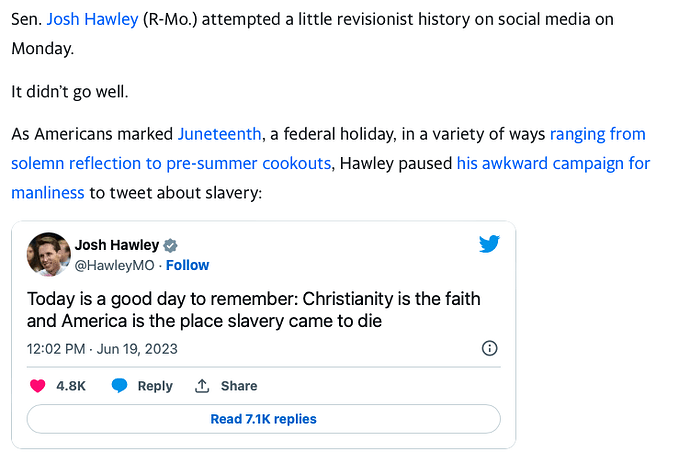Screen dimensions: 690x452
Task: Like the tweet with heart icon
Action: point(37,386)
